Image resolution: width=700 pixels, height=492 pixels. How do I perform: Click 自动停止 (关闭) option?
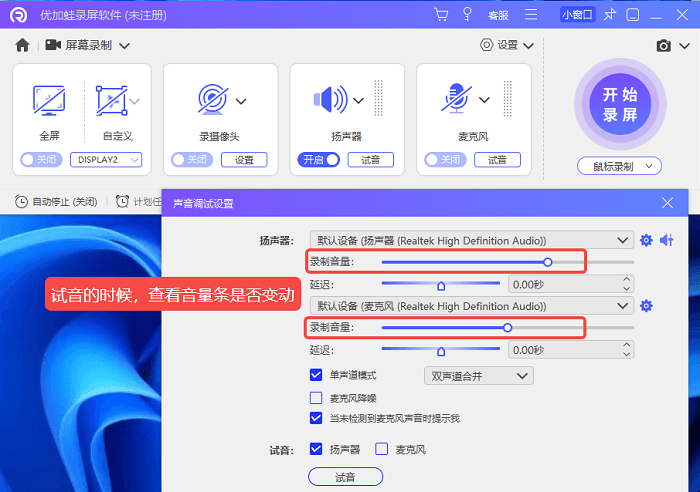click(x=65, y=202)
